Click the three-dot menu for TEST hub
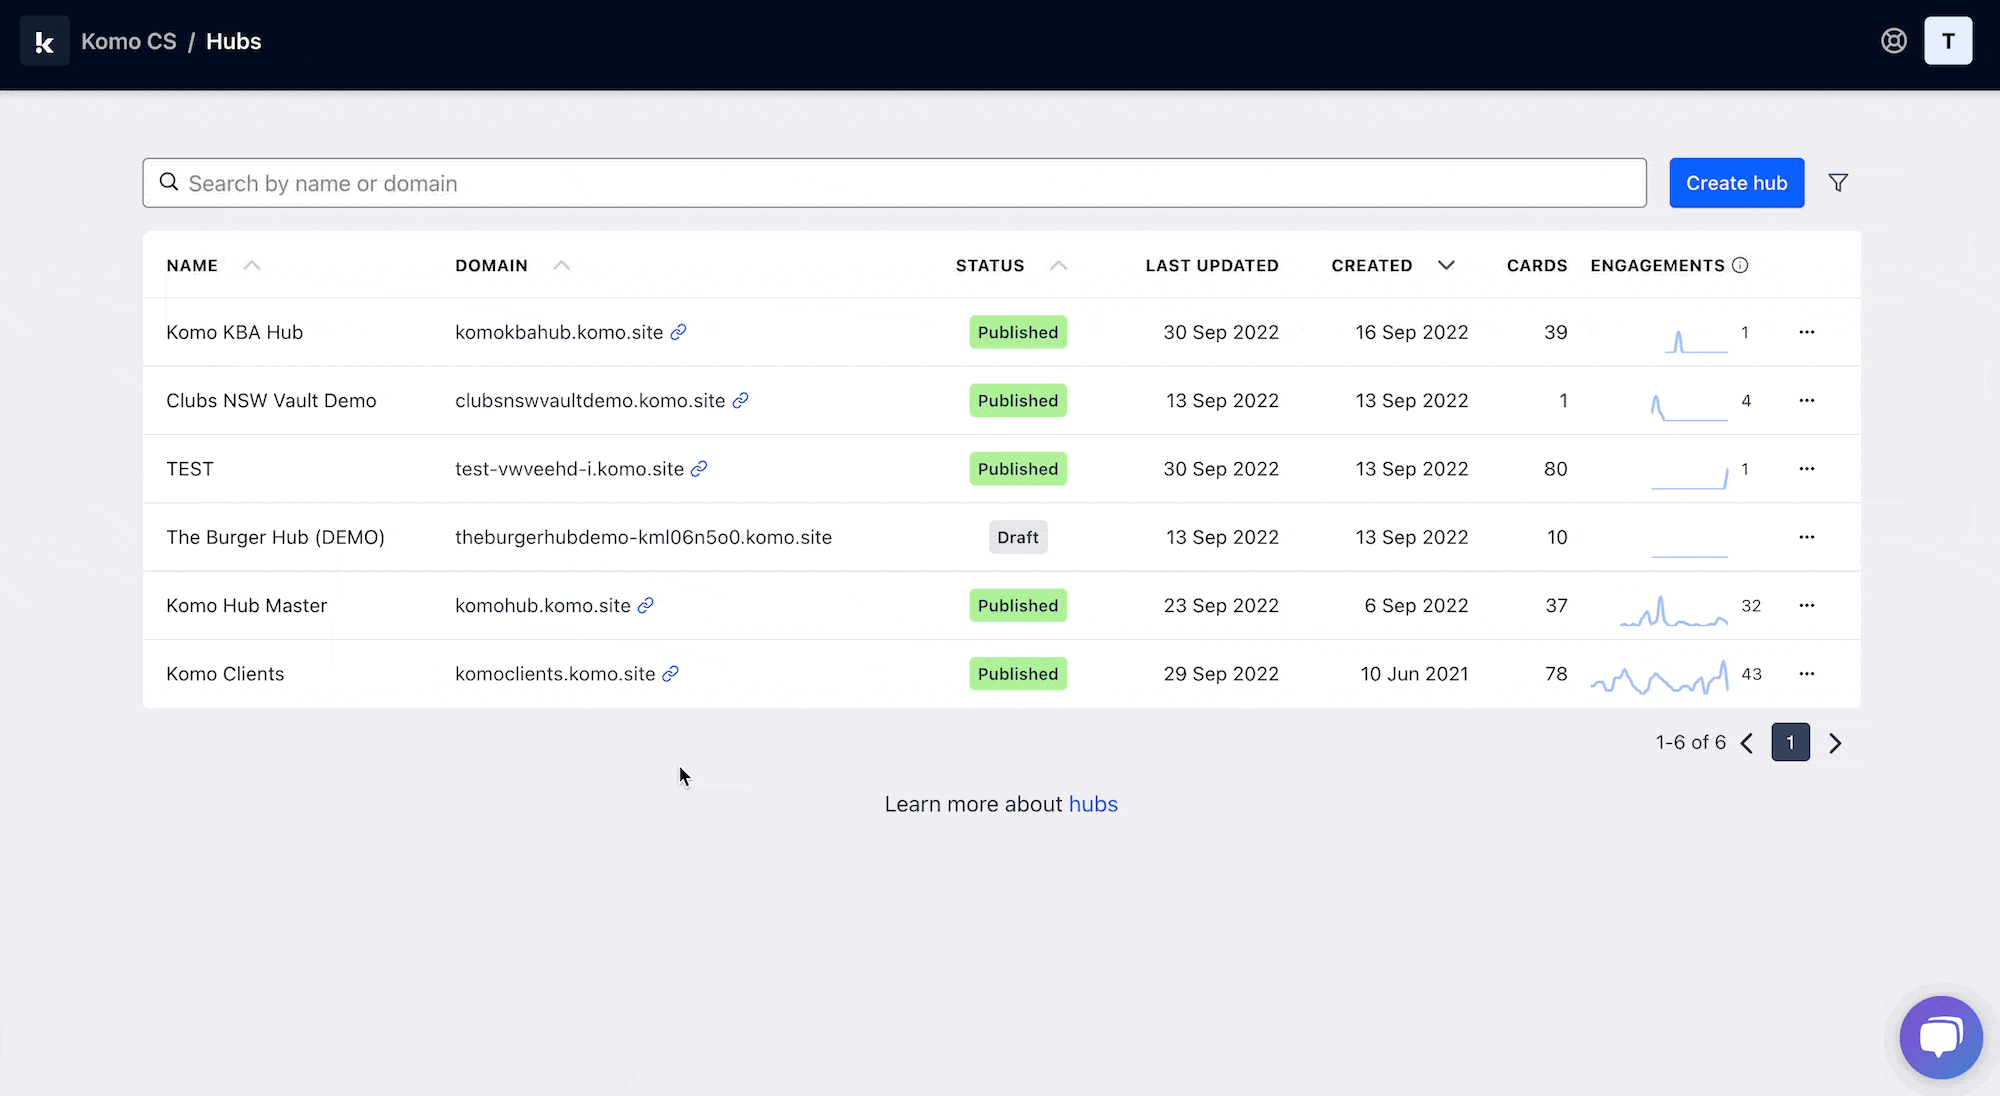This screenshot has width=2000, height=1096. point(1807,468)
